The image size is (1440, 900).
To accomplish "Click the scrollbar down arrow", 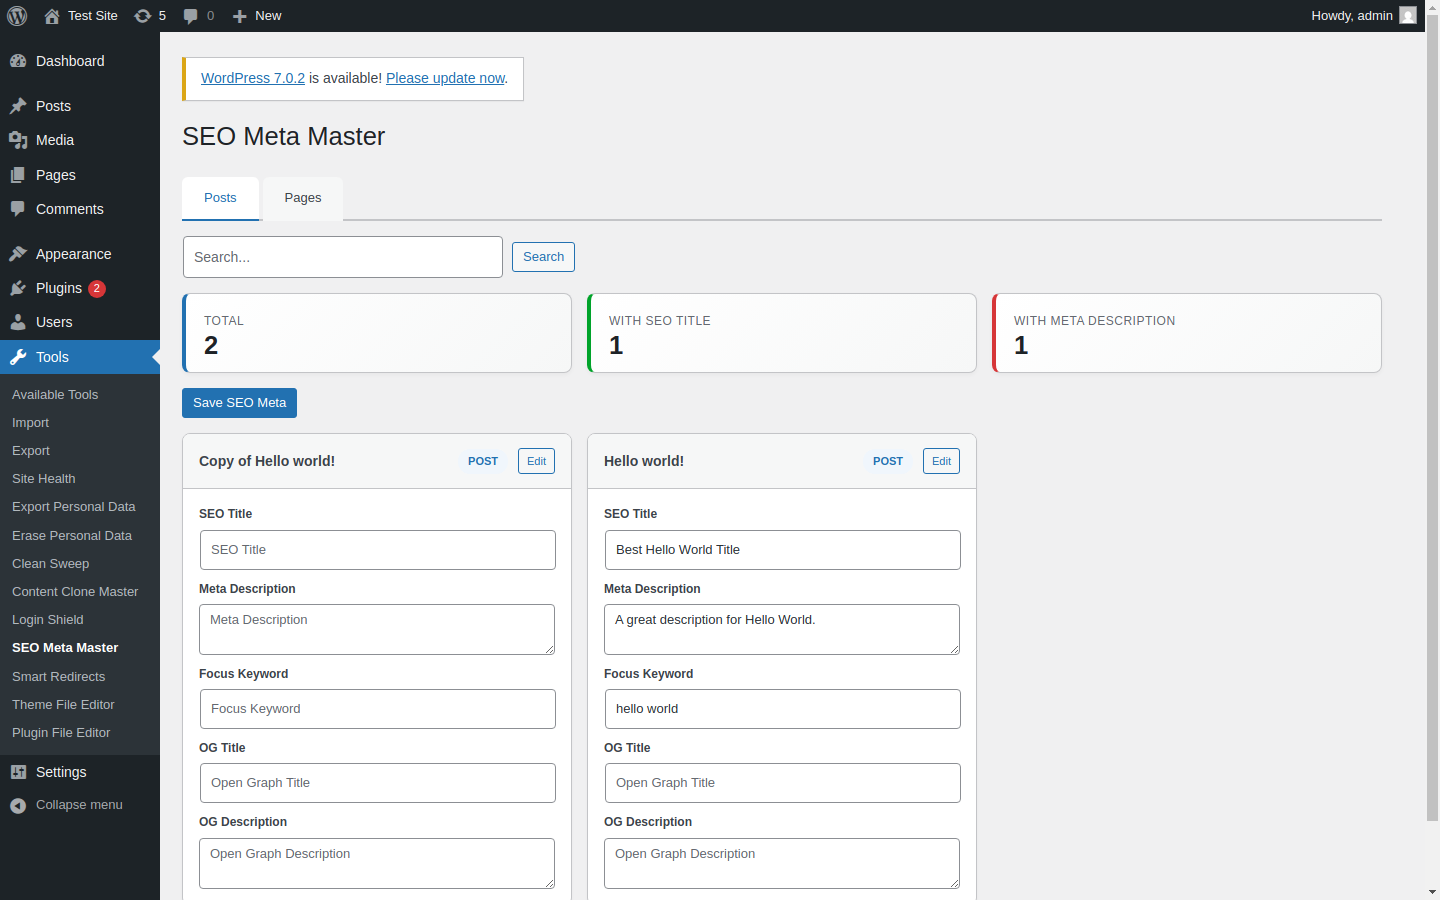I will click(x=1432, y=891).
